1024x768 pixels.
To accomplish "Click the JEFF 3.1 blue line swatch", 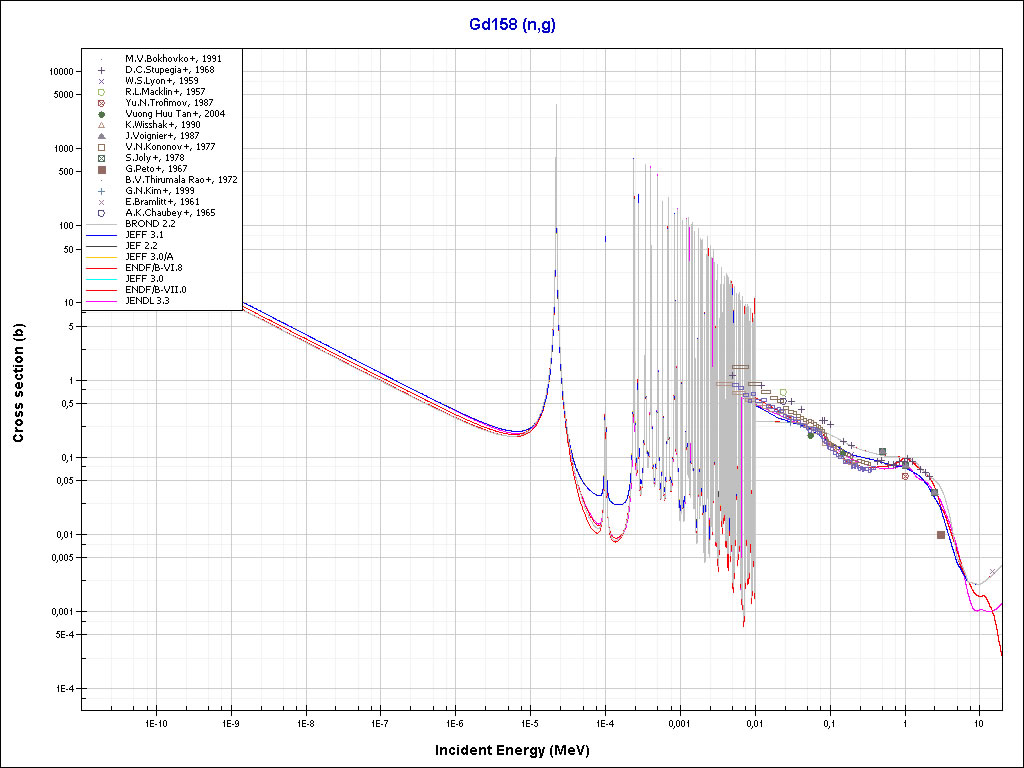I will 102,235.
